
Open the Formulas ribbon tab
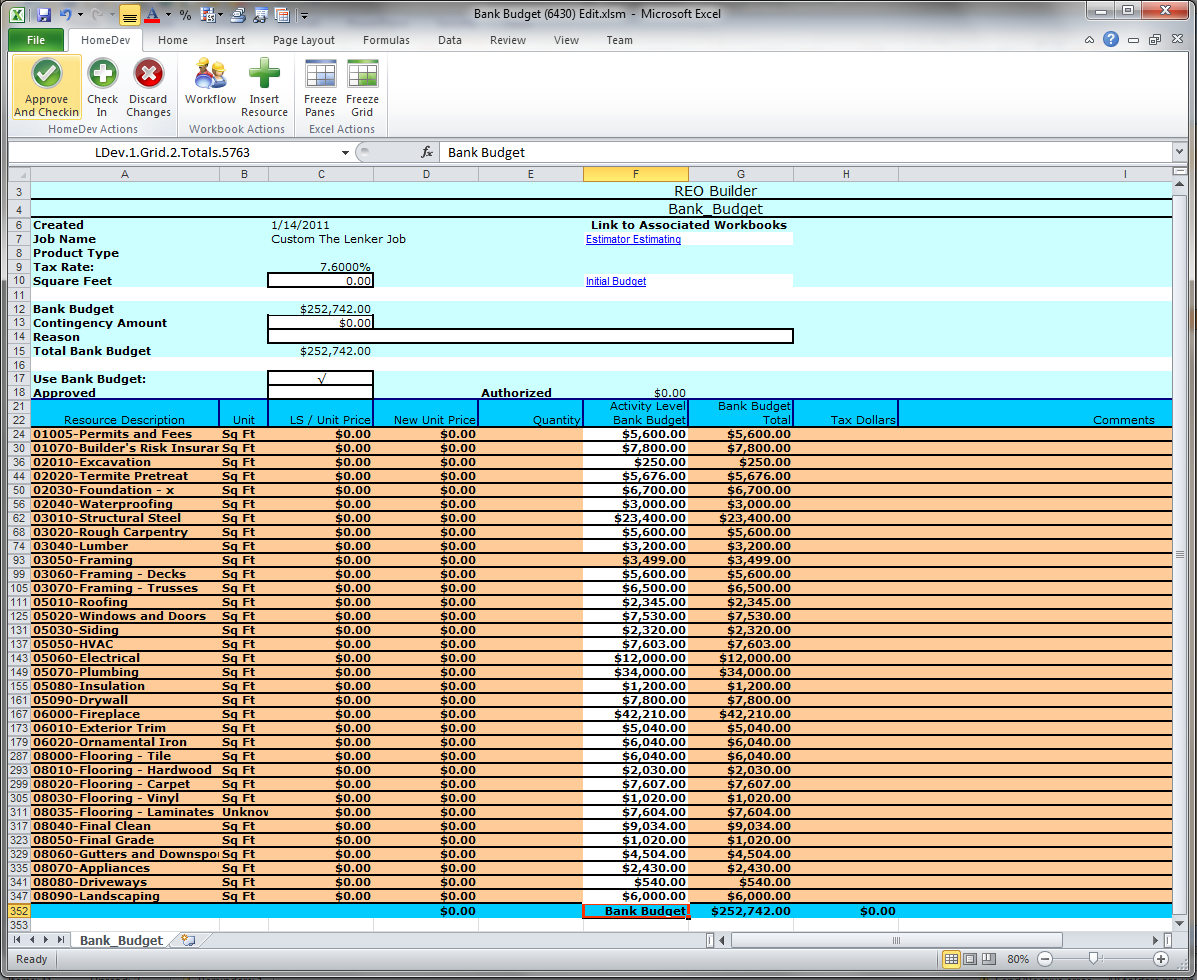(386, 40)
